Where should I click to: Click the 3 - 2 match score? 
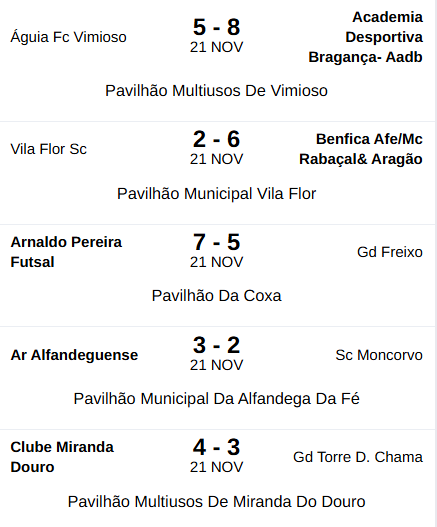[216, 345]
